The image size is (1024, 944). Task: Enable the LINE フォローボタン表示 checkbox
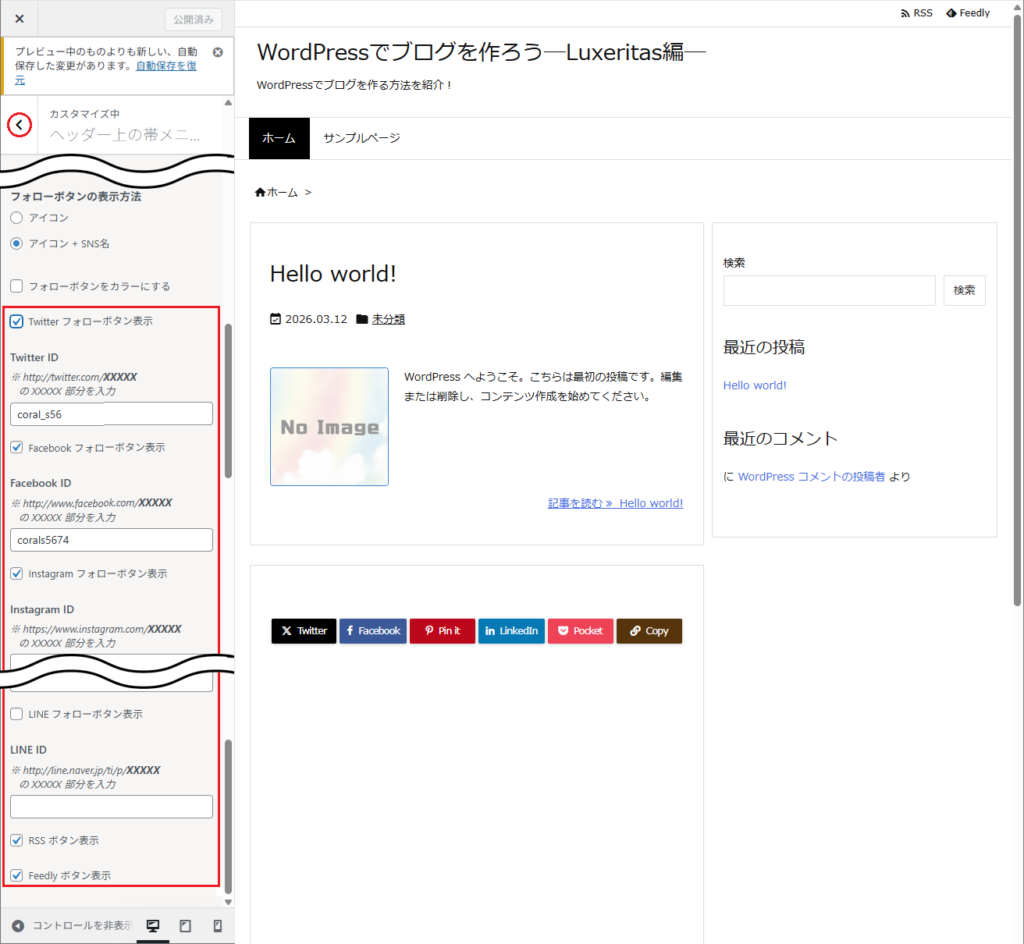[15, 714]
